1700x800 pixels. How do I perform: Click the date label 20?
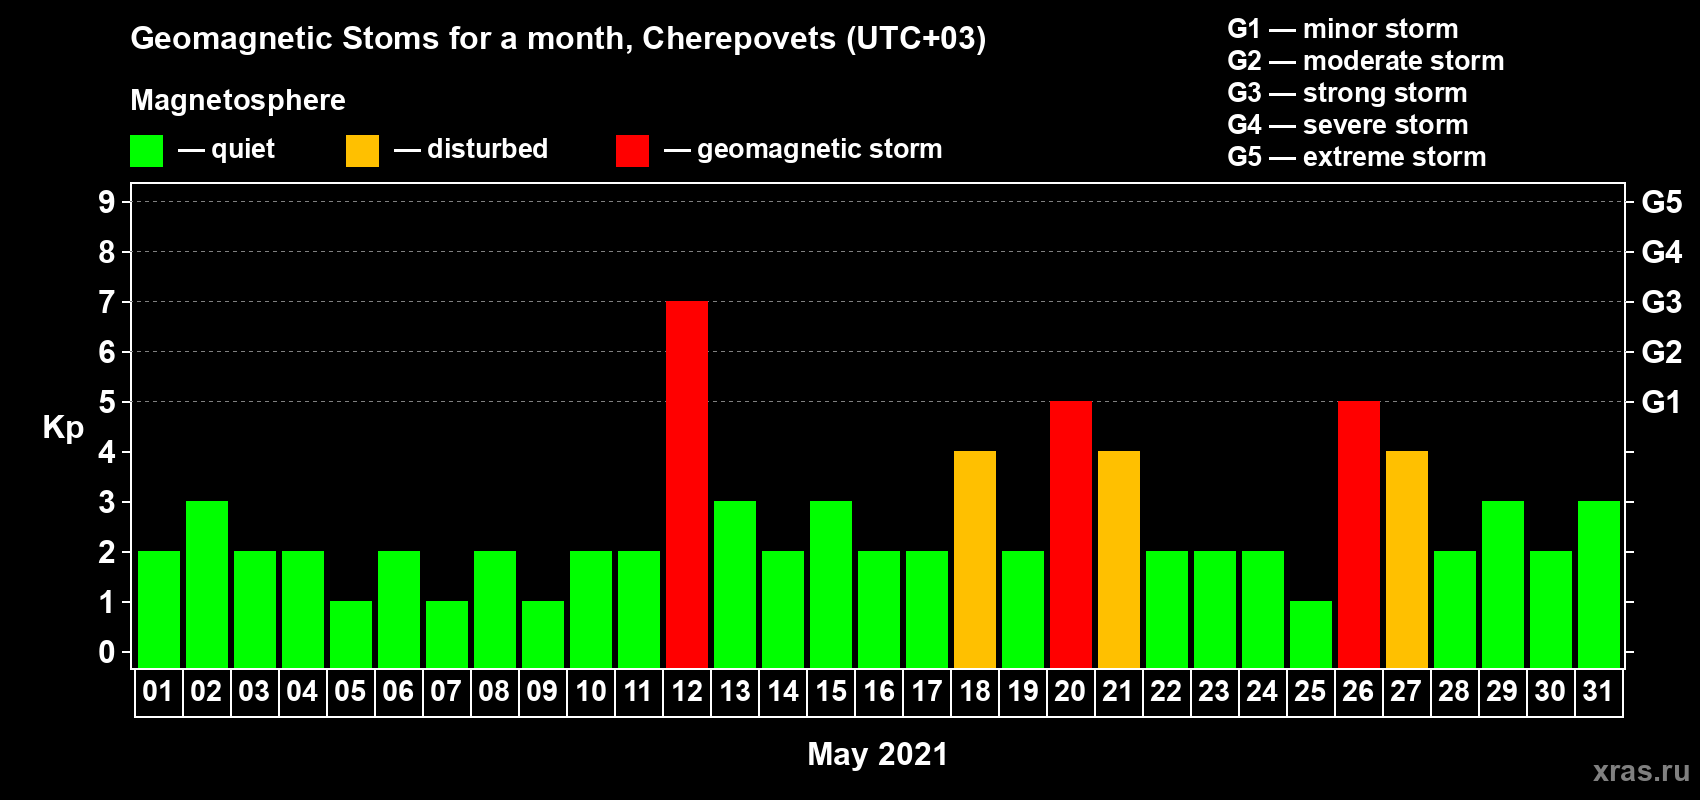click(1070, 692)
